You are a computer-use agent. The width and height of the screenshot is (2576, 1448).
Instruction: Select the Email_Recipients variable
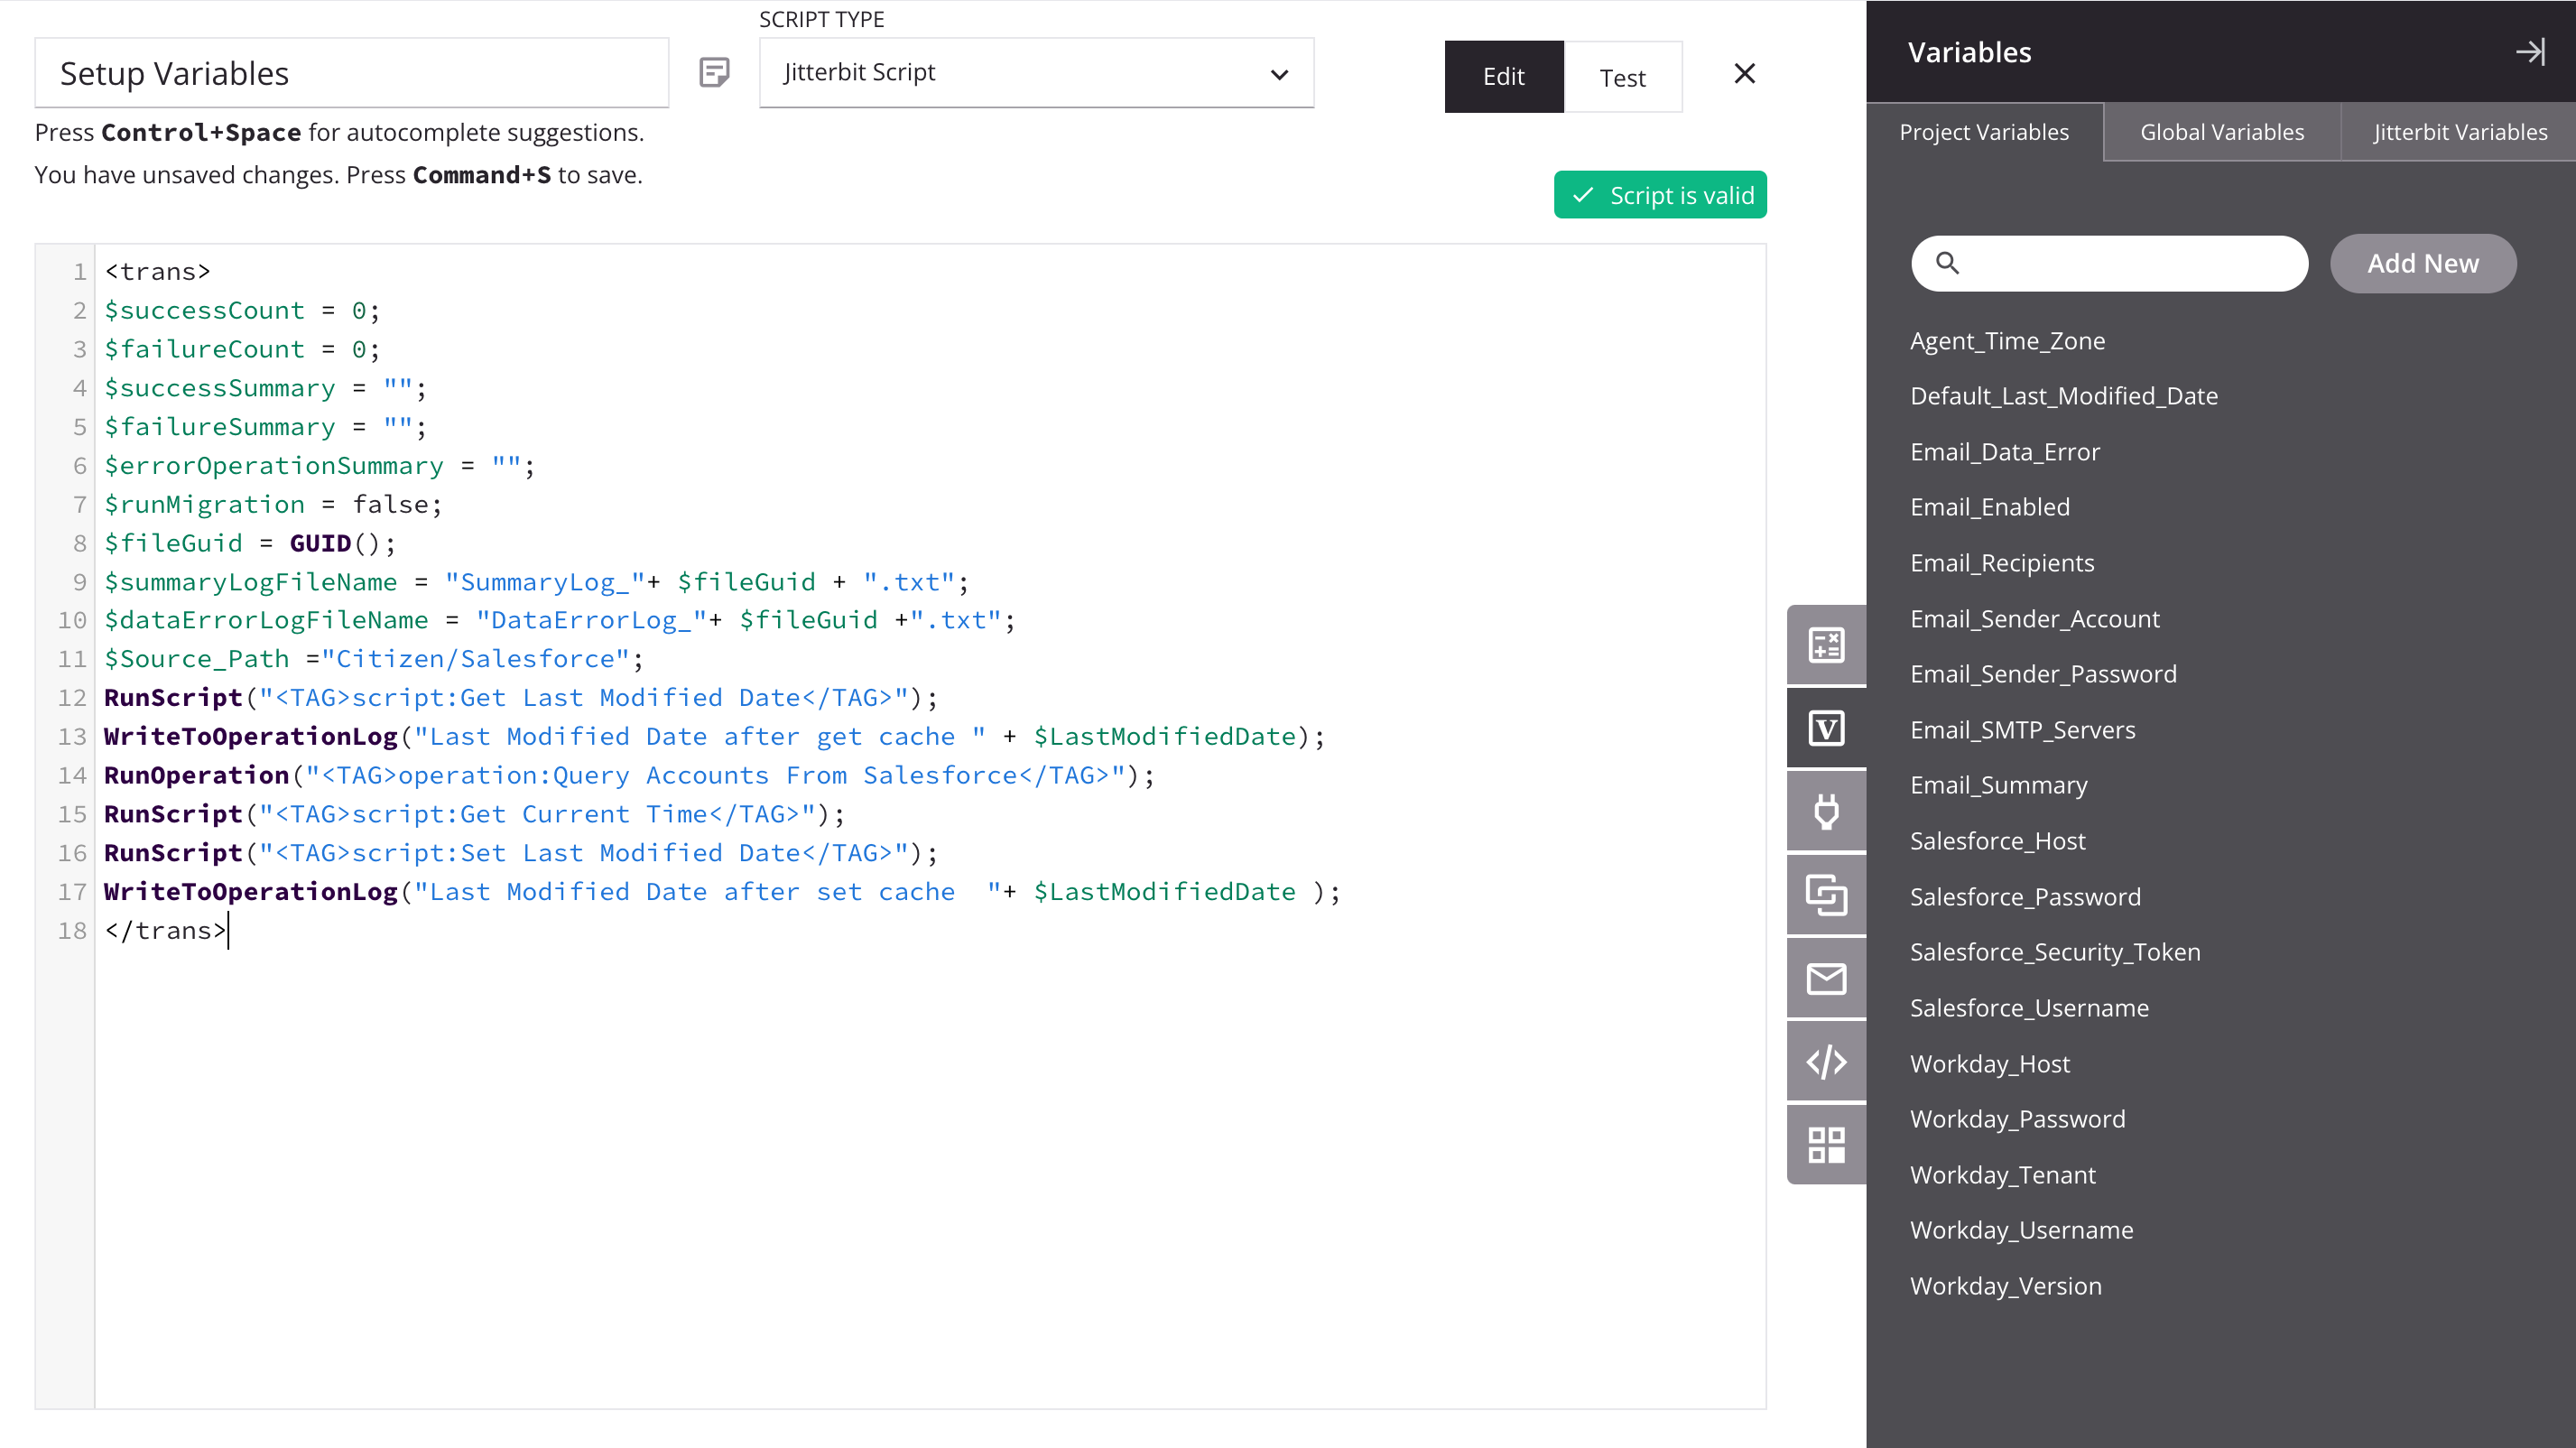[2003, 562]
